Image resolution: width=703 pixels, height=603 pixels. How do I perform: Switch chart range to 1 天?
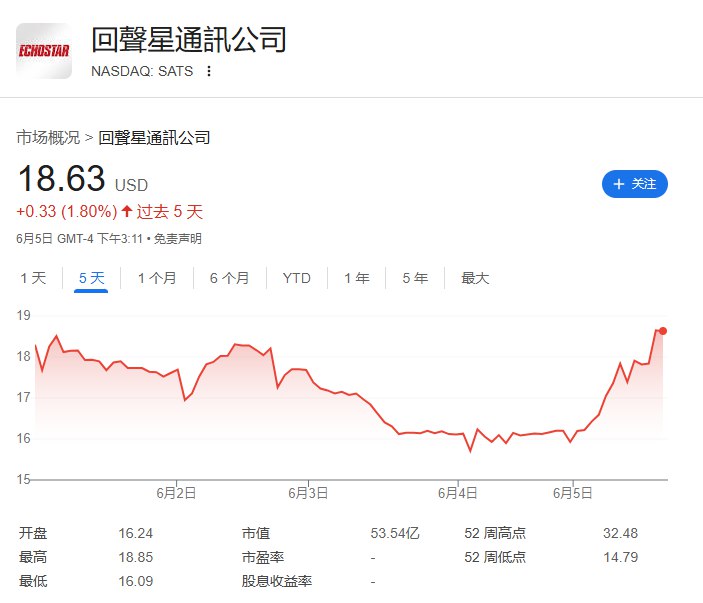tap(33, 278)
